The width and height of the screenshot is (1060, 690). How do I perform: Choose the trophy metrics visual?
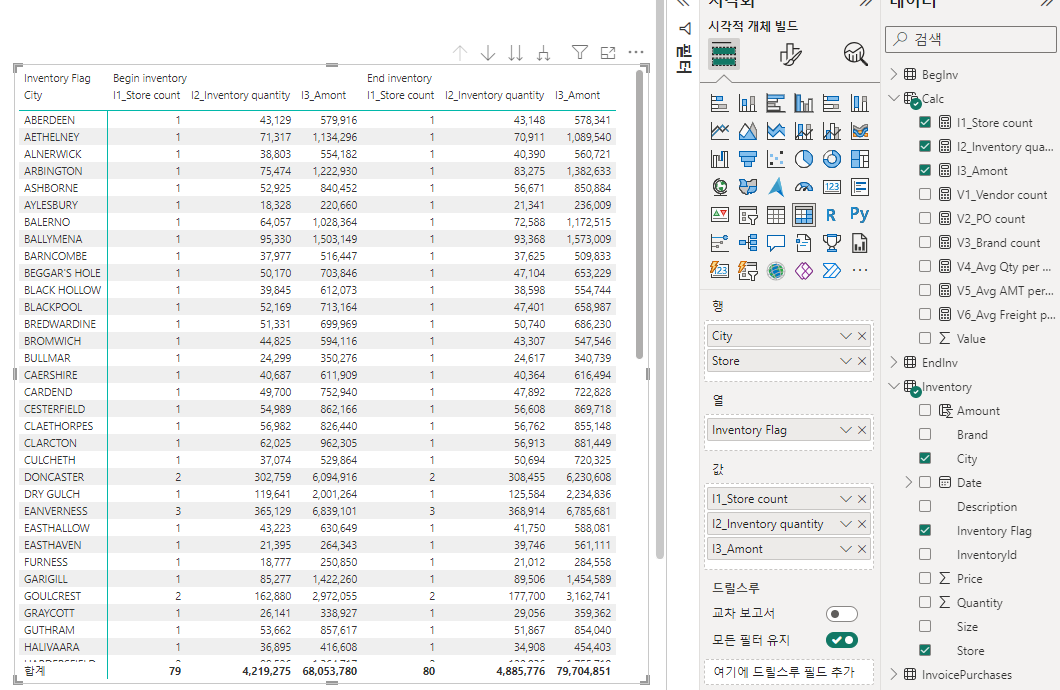pyautogui.click(x=832, y=243)
